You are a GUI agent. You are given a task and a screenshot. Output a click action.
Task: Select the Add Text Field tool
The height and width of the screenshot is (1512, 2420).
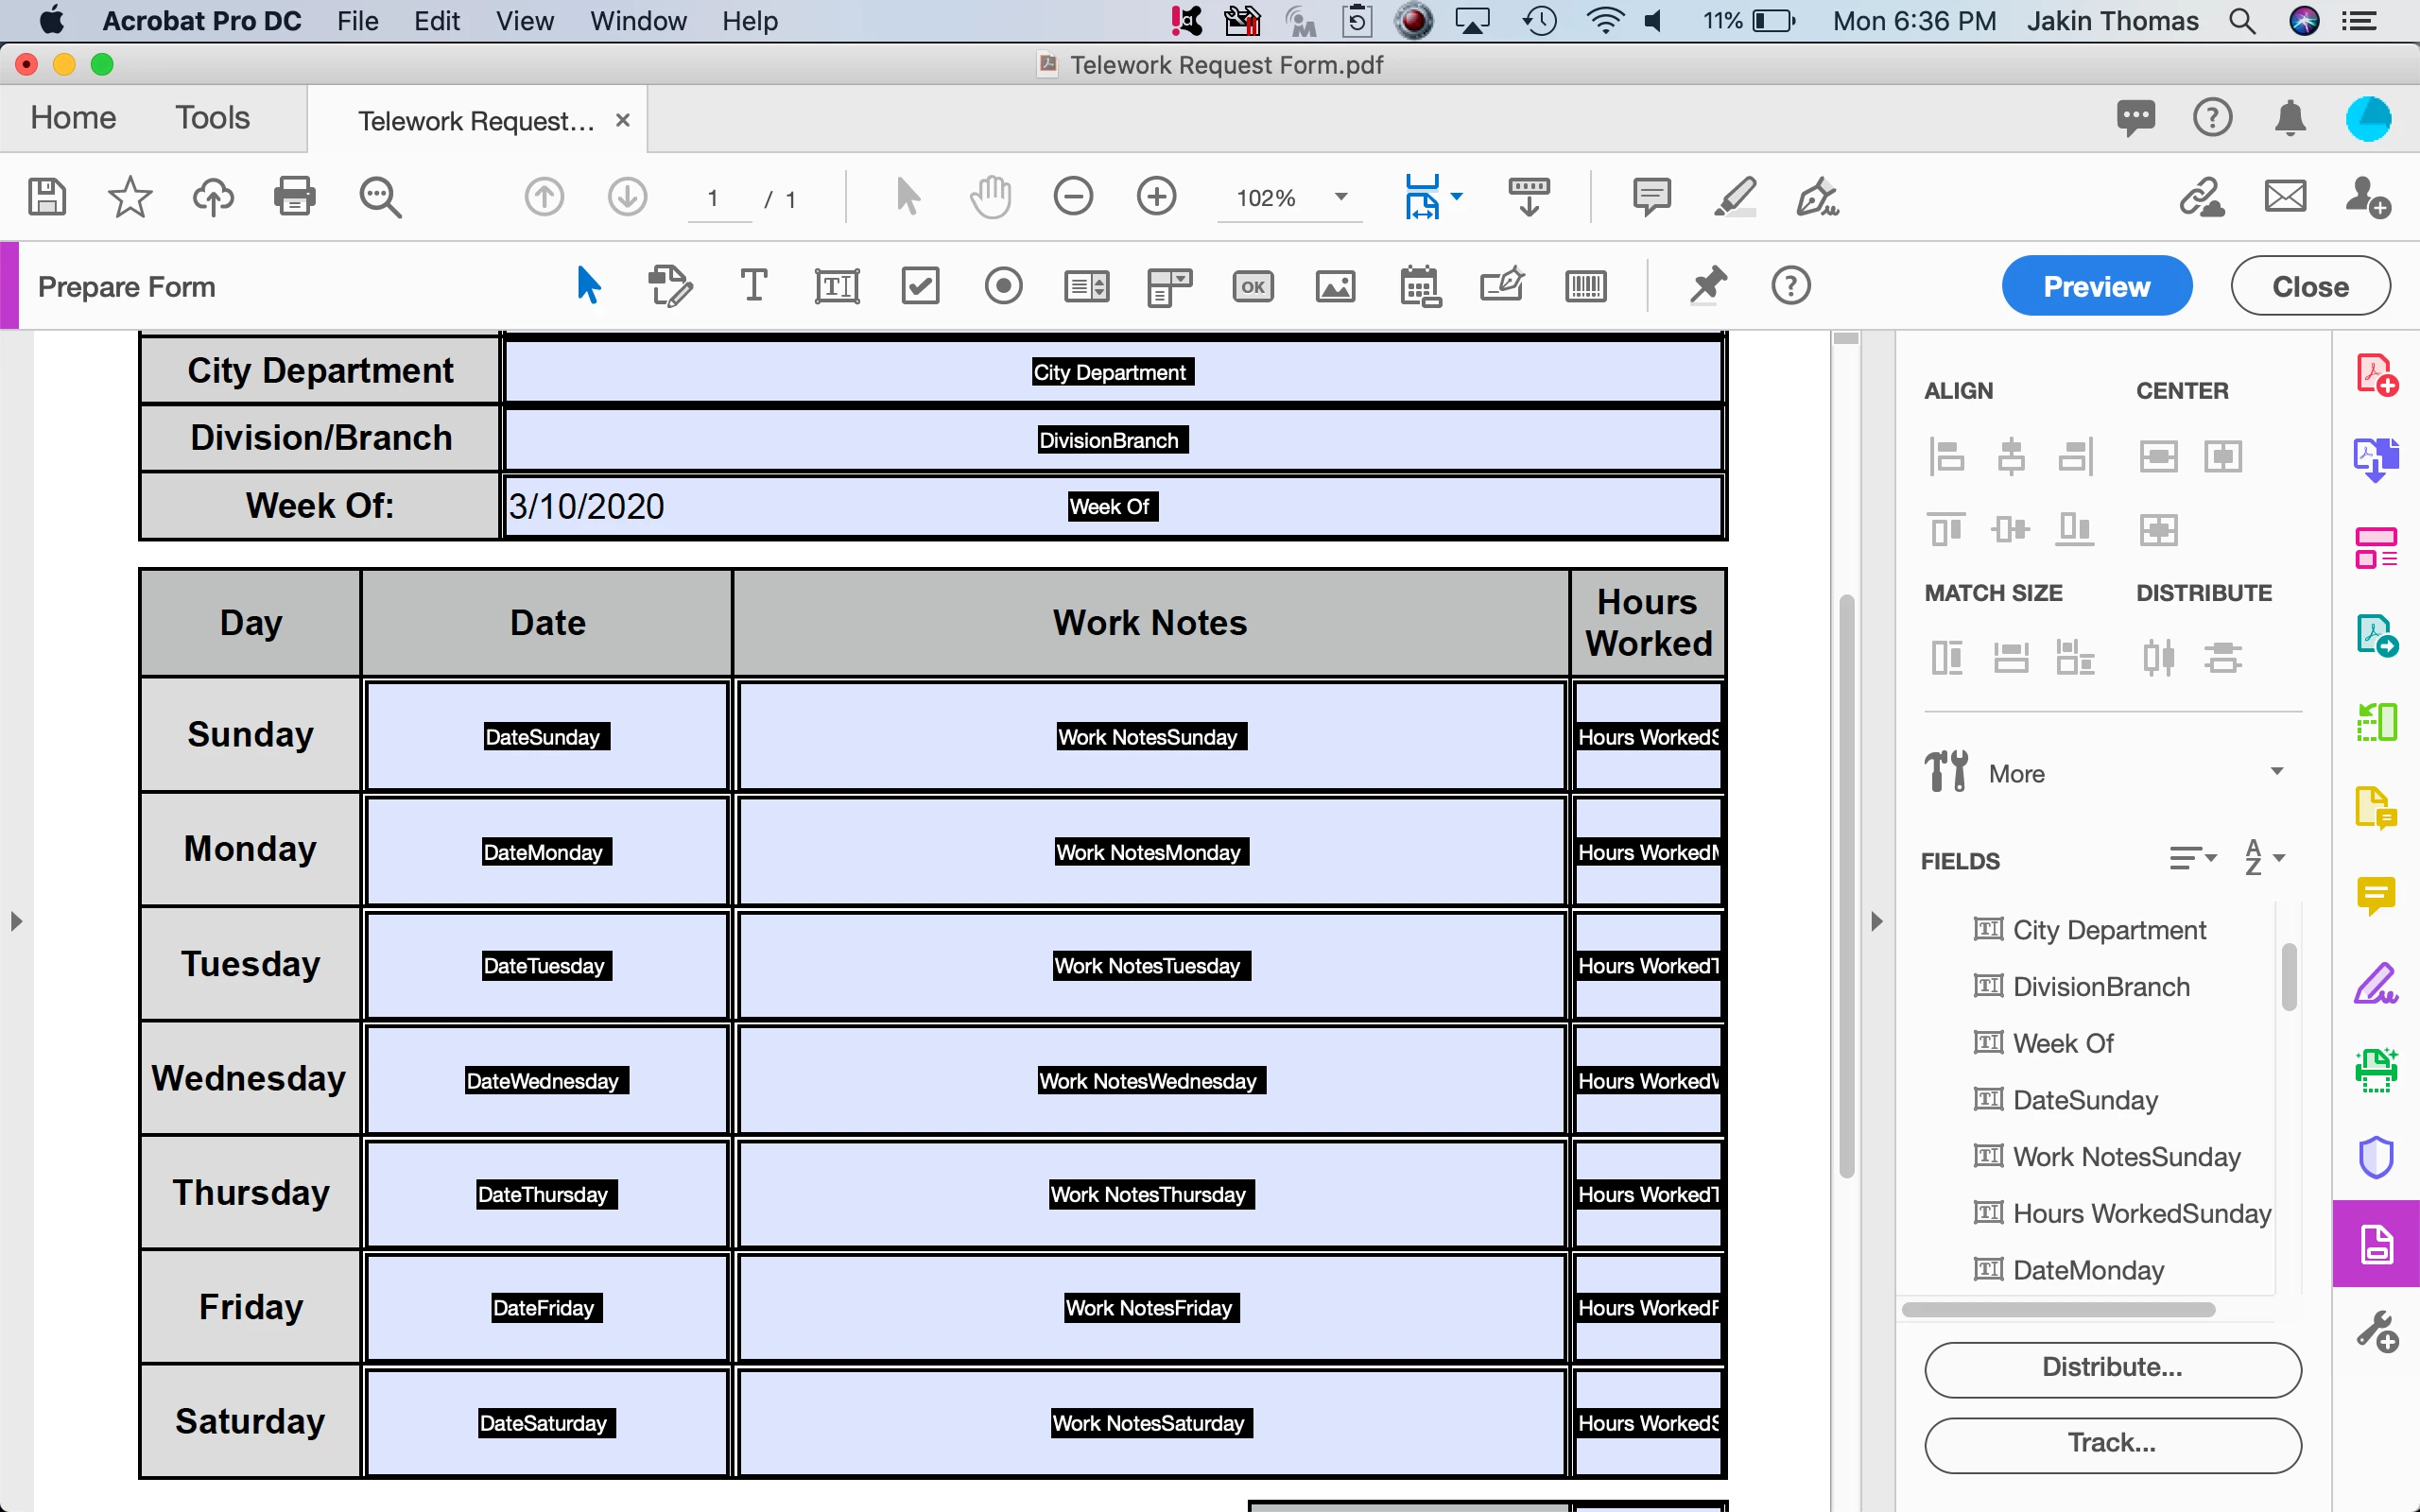point(836,287)
